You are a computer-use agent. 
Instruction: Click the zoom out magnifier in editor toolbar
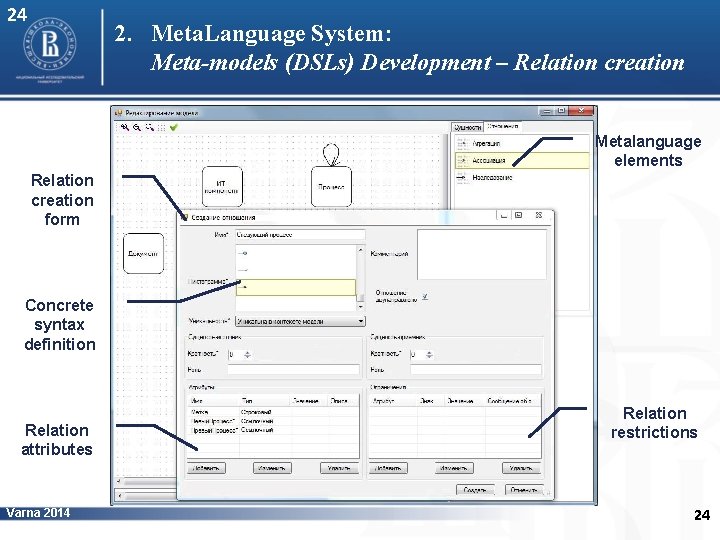click(x=137, y=127)
